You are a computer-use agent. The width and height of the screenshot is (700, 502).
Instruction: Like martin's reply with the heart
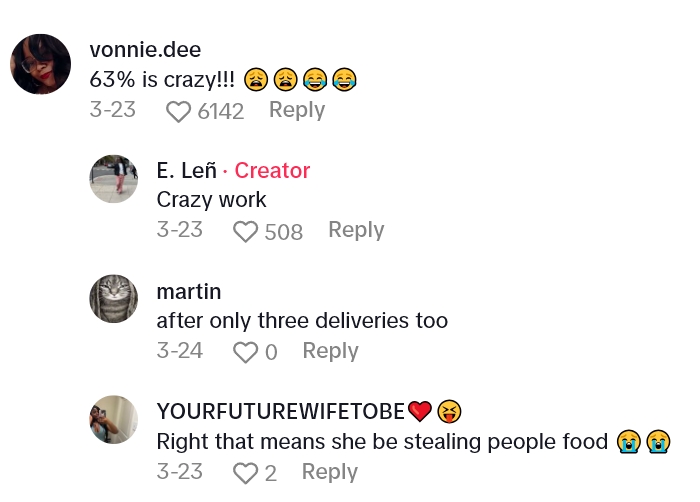click(x=245, y=352)
